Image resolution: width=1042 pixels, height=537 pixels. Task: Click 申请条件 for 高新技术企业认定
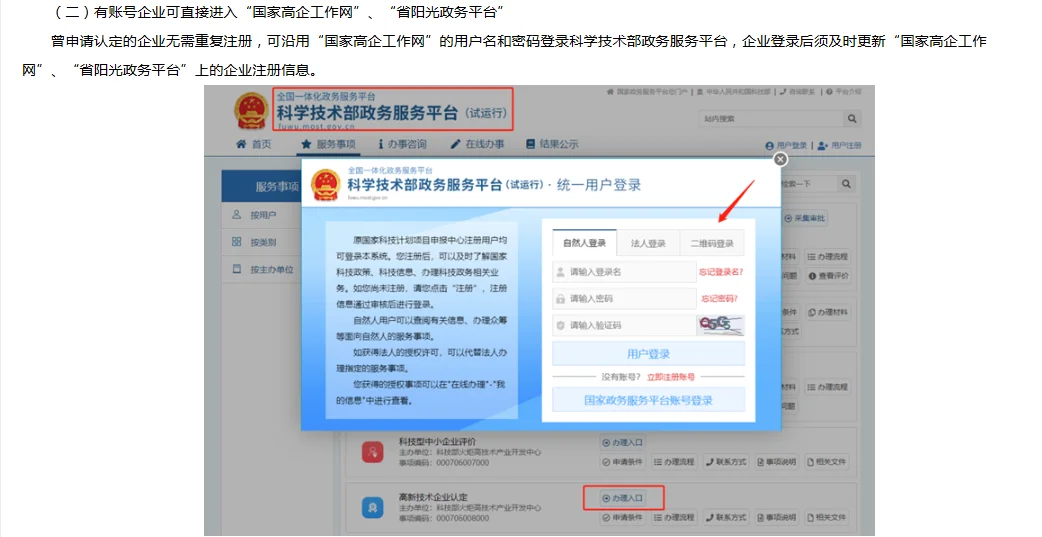click(622, 517)
